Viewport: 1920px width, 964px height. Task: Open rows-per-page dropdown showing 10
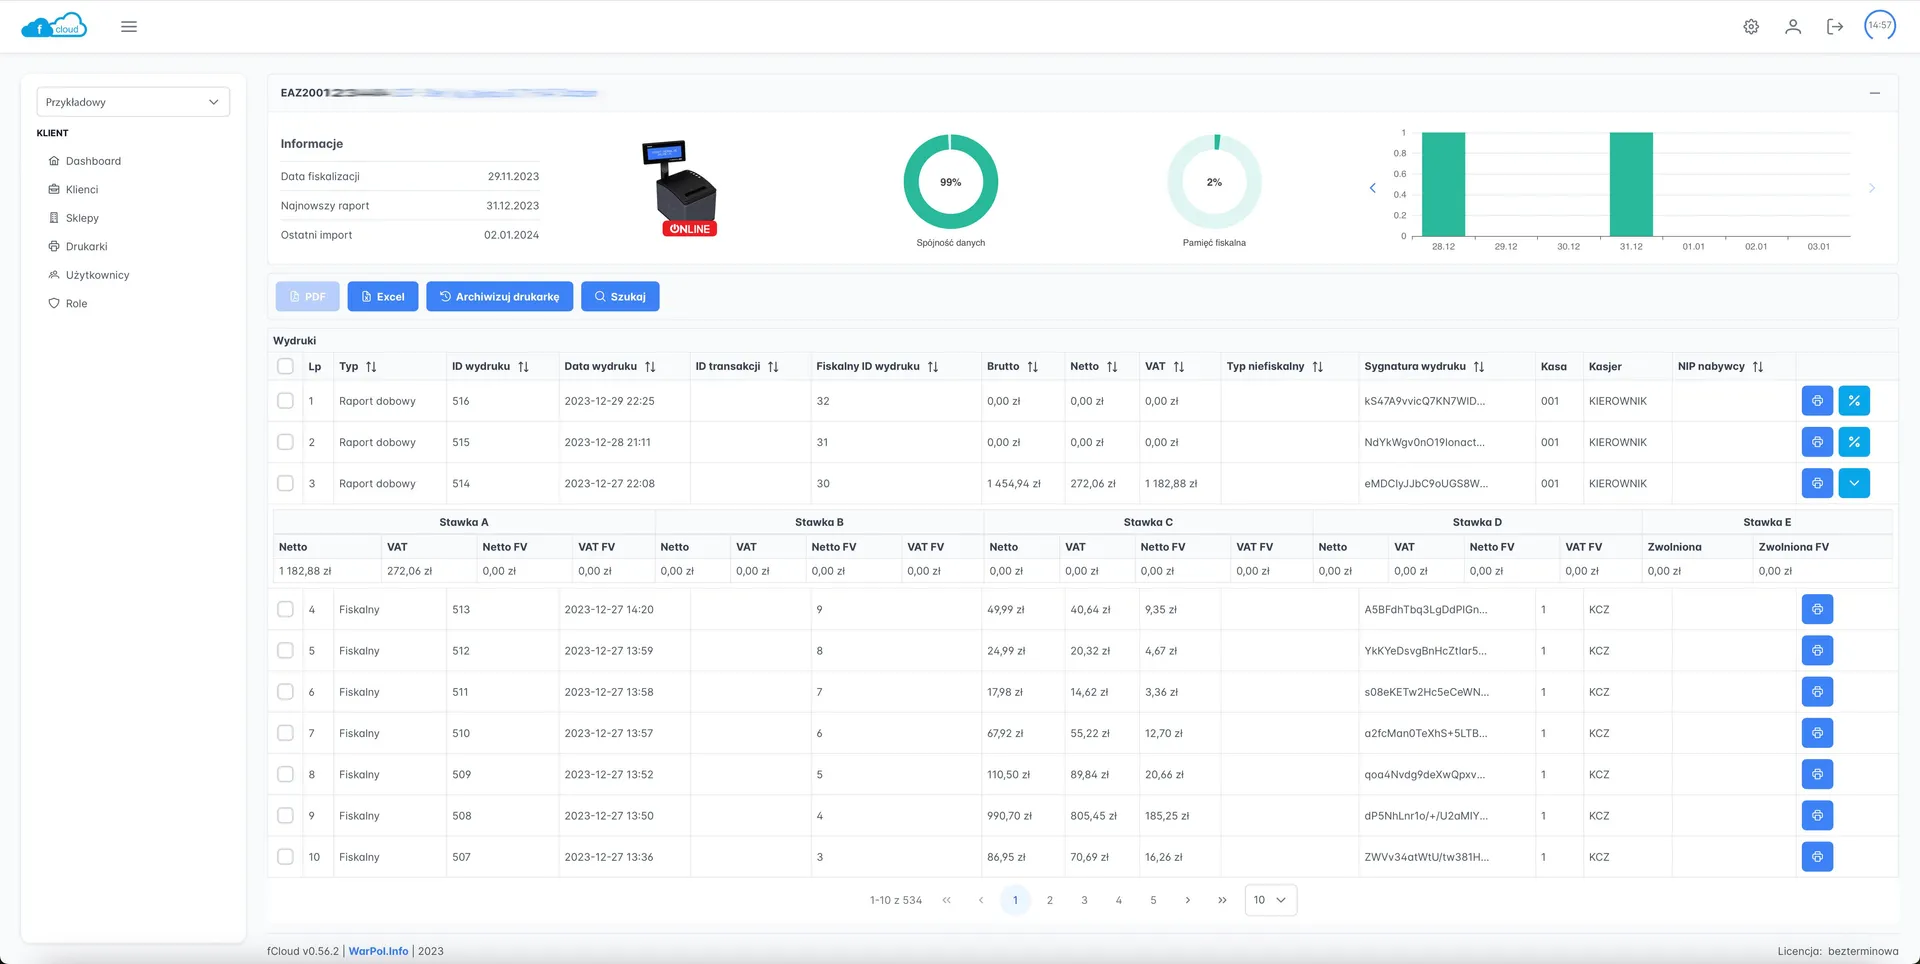coord(1270,900)
